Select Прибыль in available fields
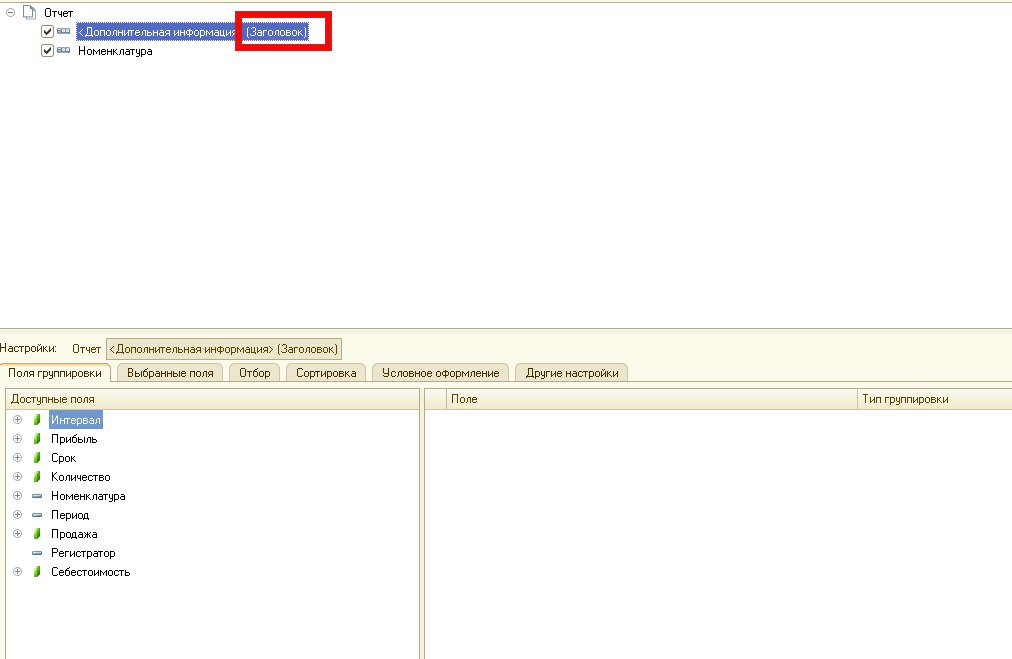Screen dimensions: 1012x659 (74, 439)
